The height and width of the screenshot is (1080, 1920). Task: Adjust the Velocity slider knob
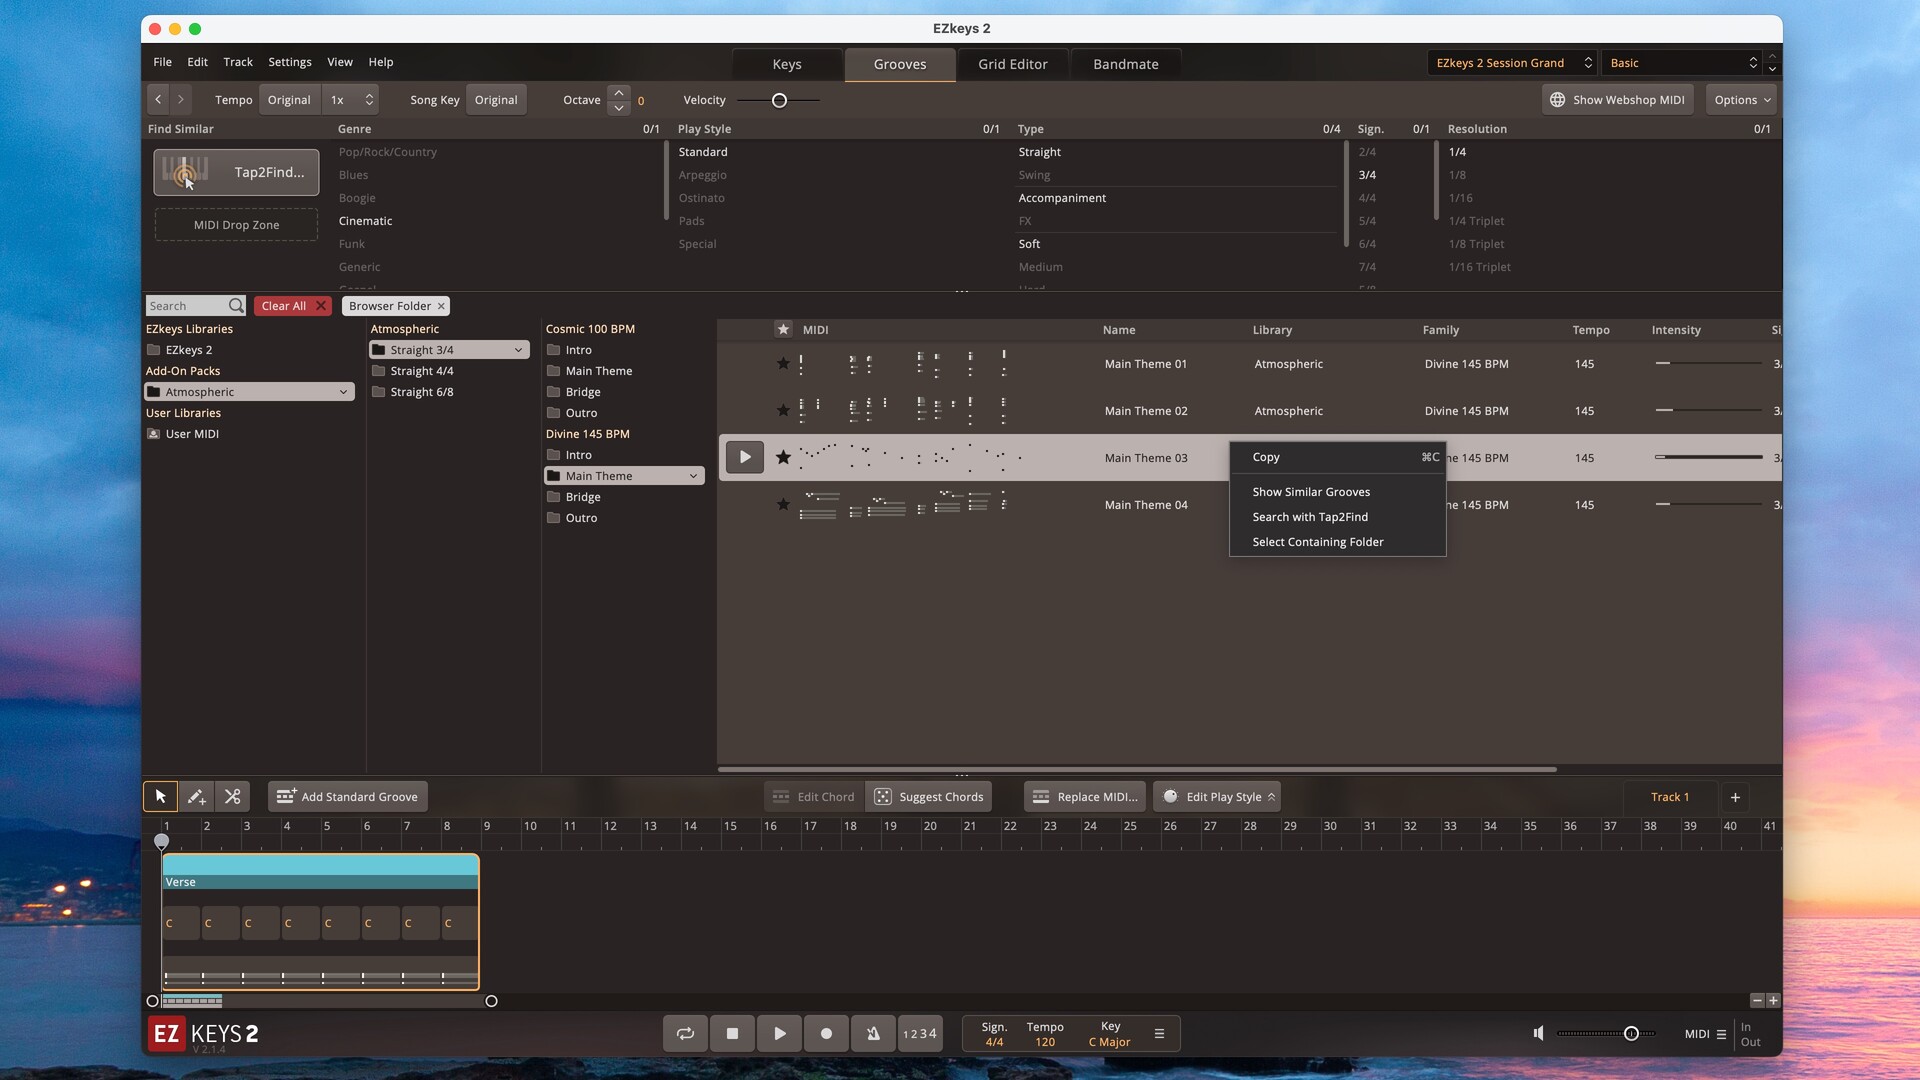(779, 100)
